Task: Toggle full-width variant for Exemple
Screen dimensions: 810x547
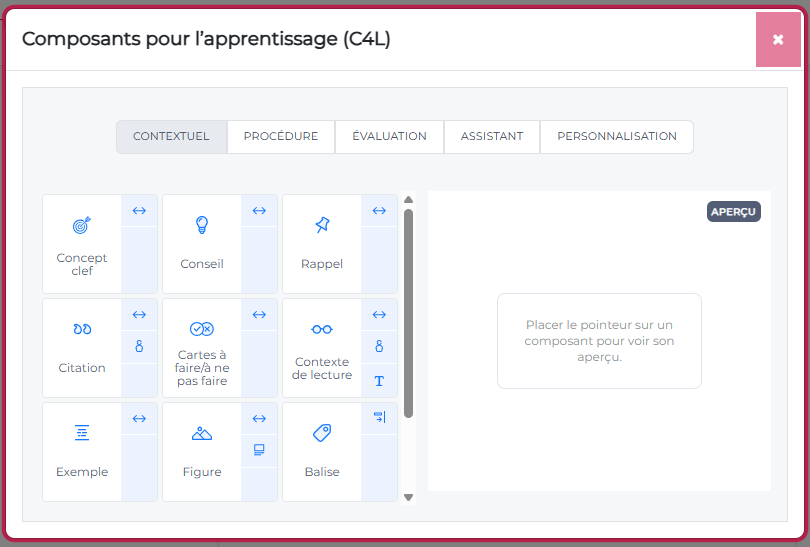Action: point(139,419)
